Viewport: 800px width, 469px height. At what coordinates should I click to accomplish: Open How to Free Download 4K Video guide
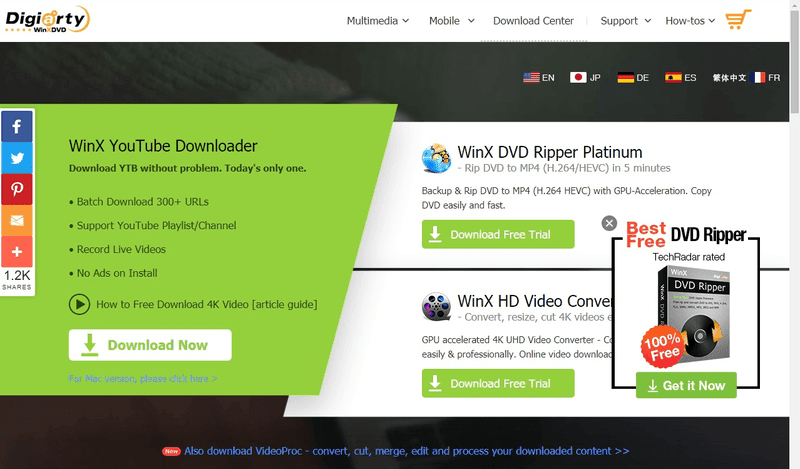[x=207, y=305]
